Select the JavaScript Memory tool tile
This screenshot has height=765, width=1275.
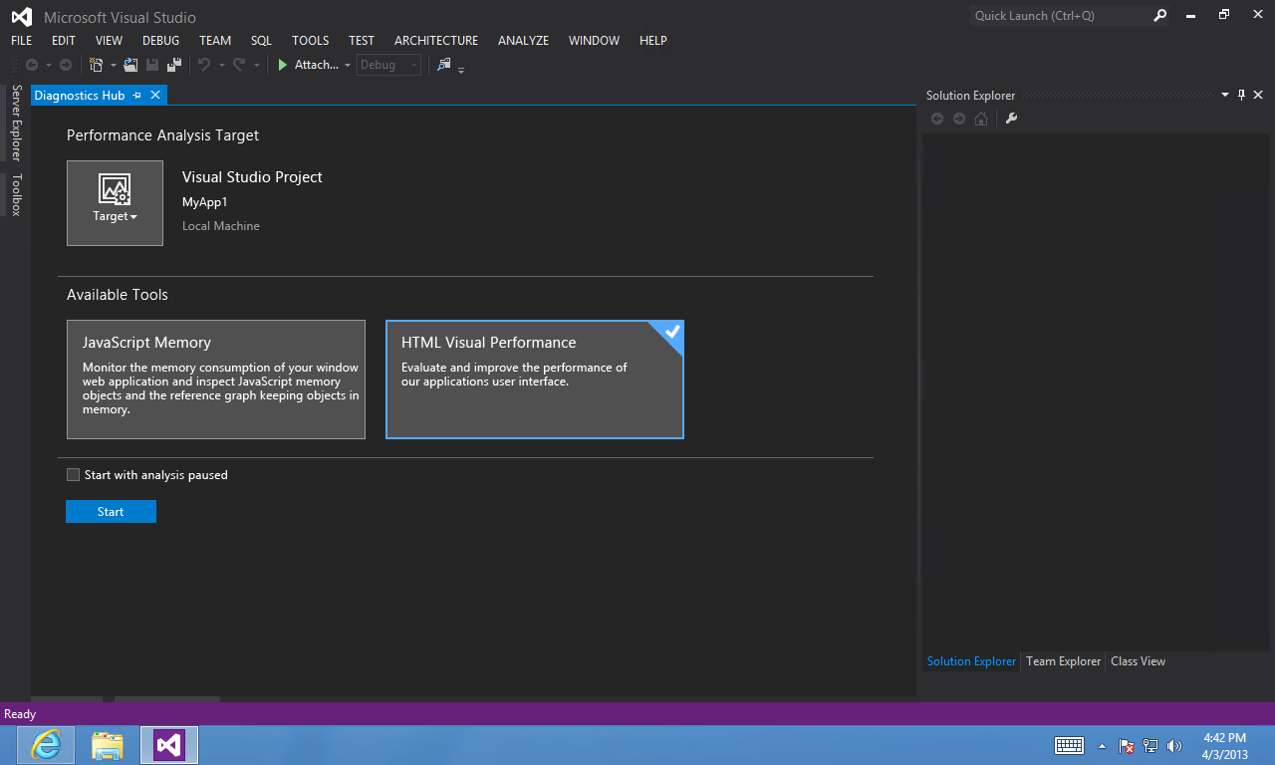click(216, 379)
